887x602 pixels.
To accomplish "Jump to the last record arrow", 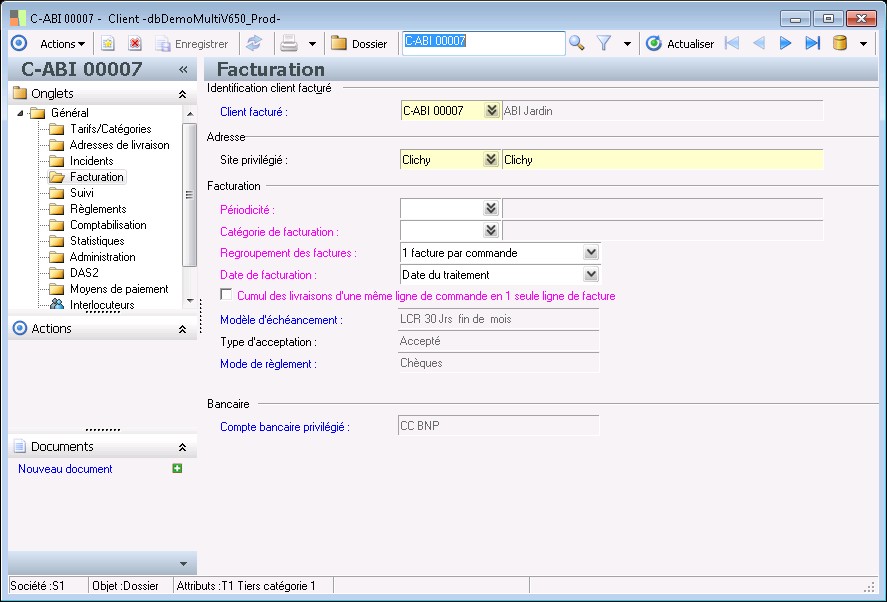I will pyautogui.click(x=812, y=43).
